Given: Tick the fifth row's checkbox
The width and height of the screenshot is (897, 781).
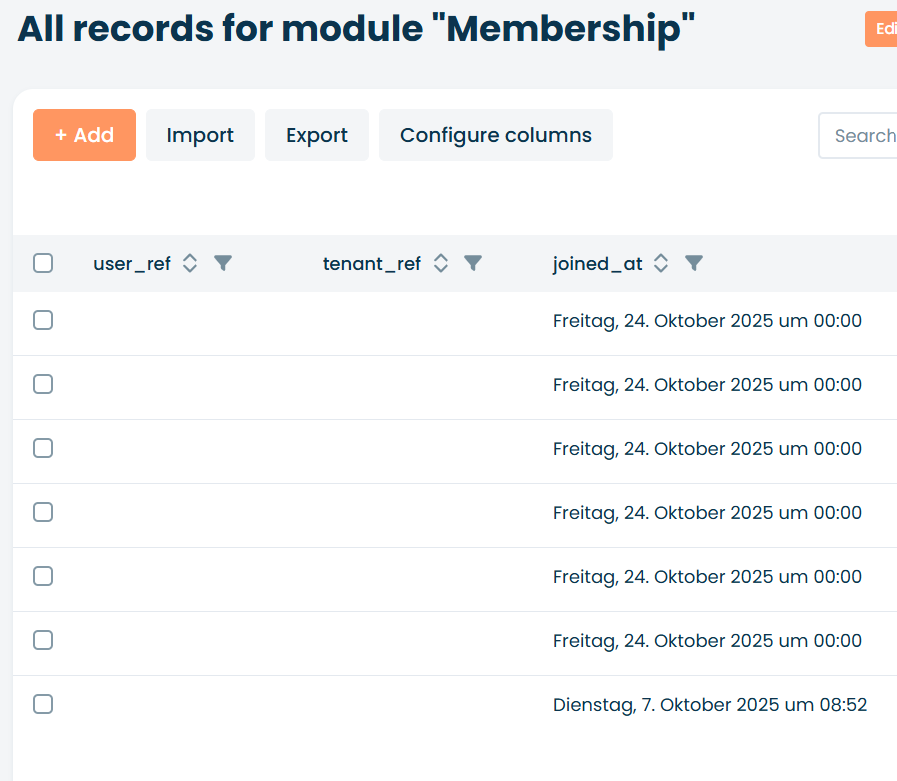Looking at the screenshot, I should 43,576.
